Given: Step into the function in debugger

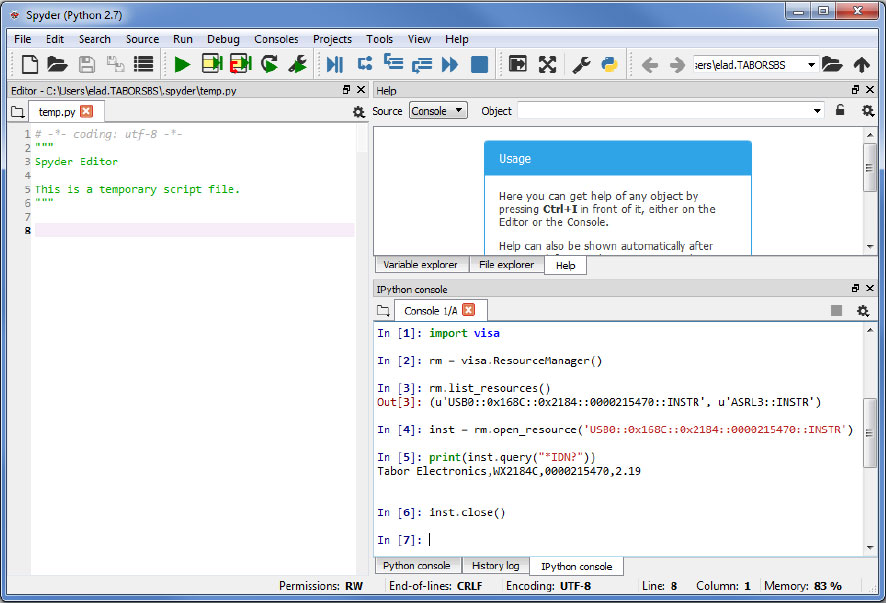Looking at the screenshot, I should pos(393,62).
